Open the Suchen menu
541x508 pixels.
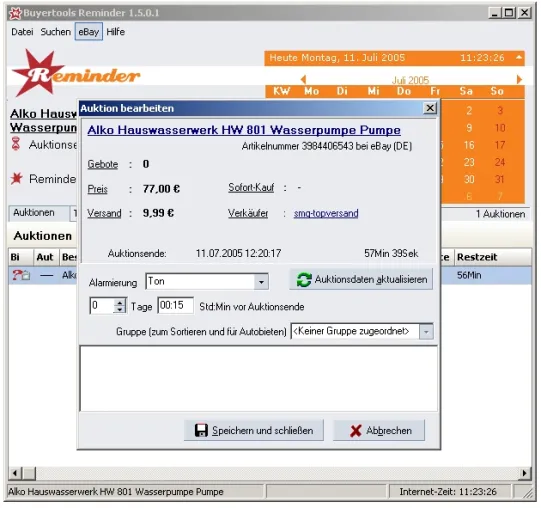pos(56,32)
